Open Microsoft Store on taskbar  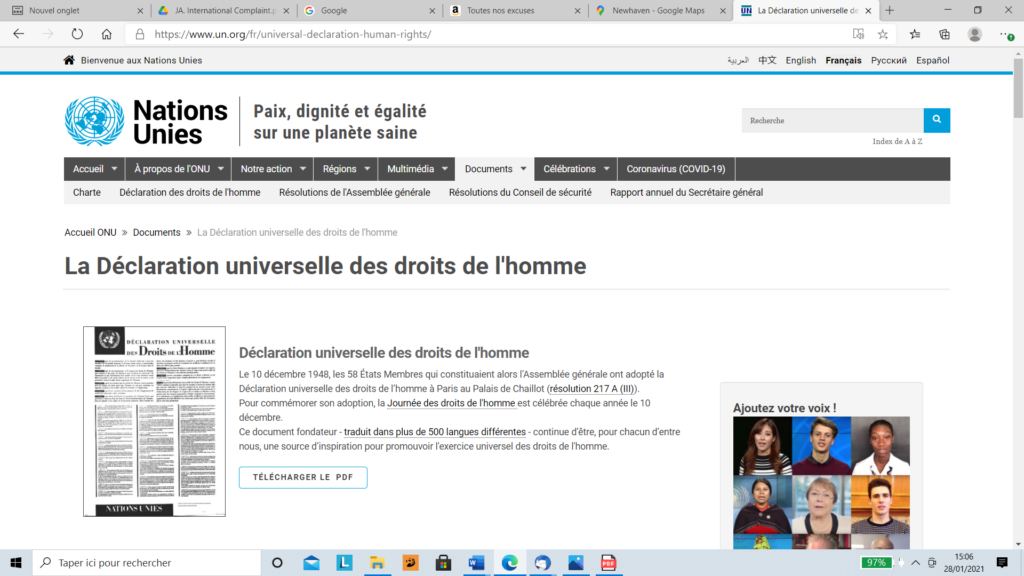point(443,562)
